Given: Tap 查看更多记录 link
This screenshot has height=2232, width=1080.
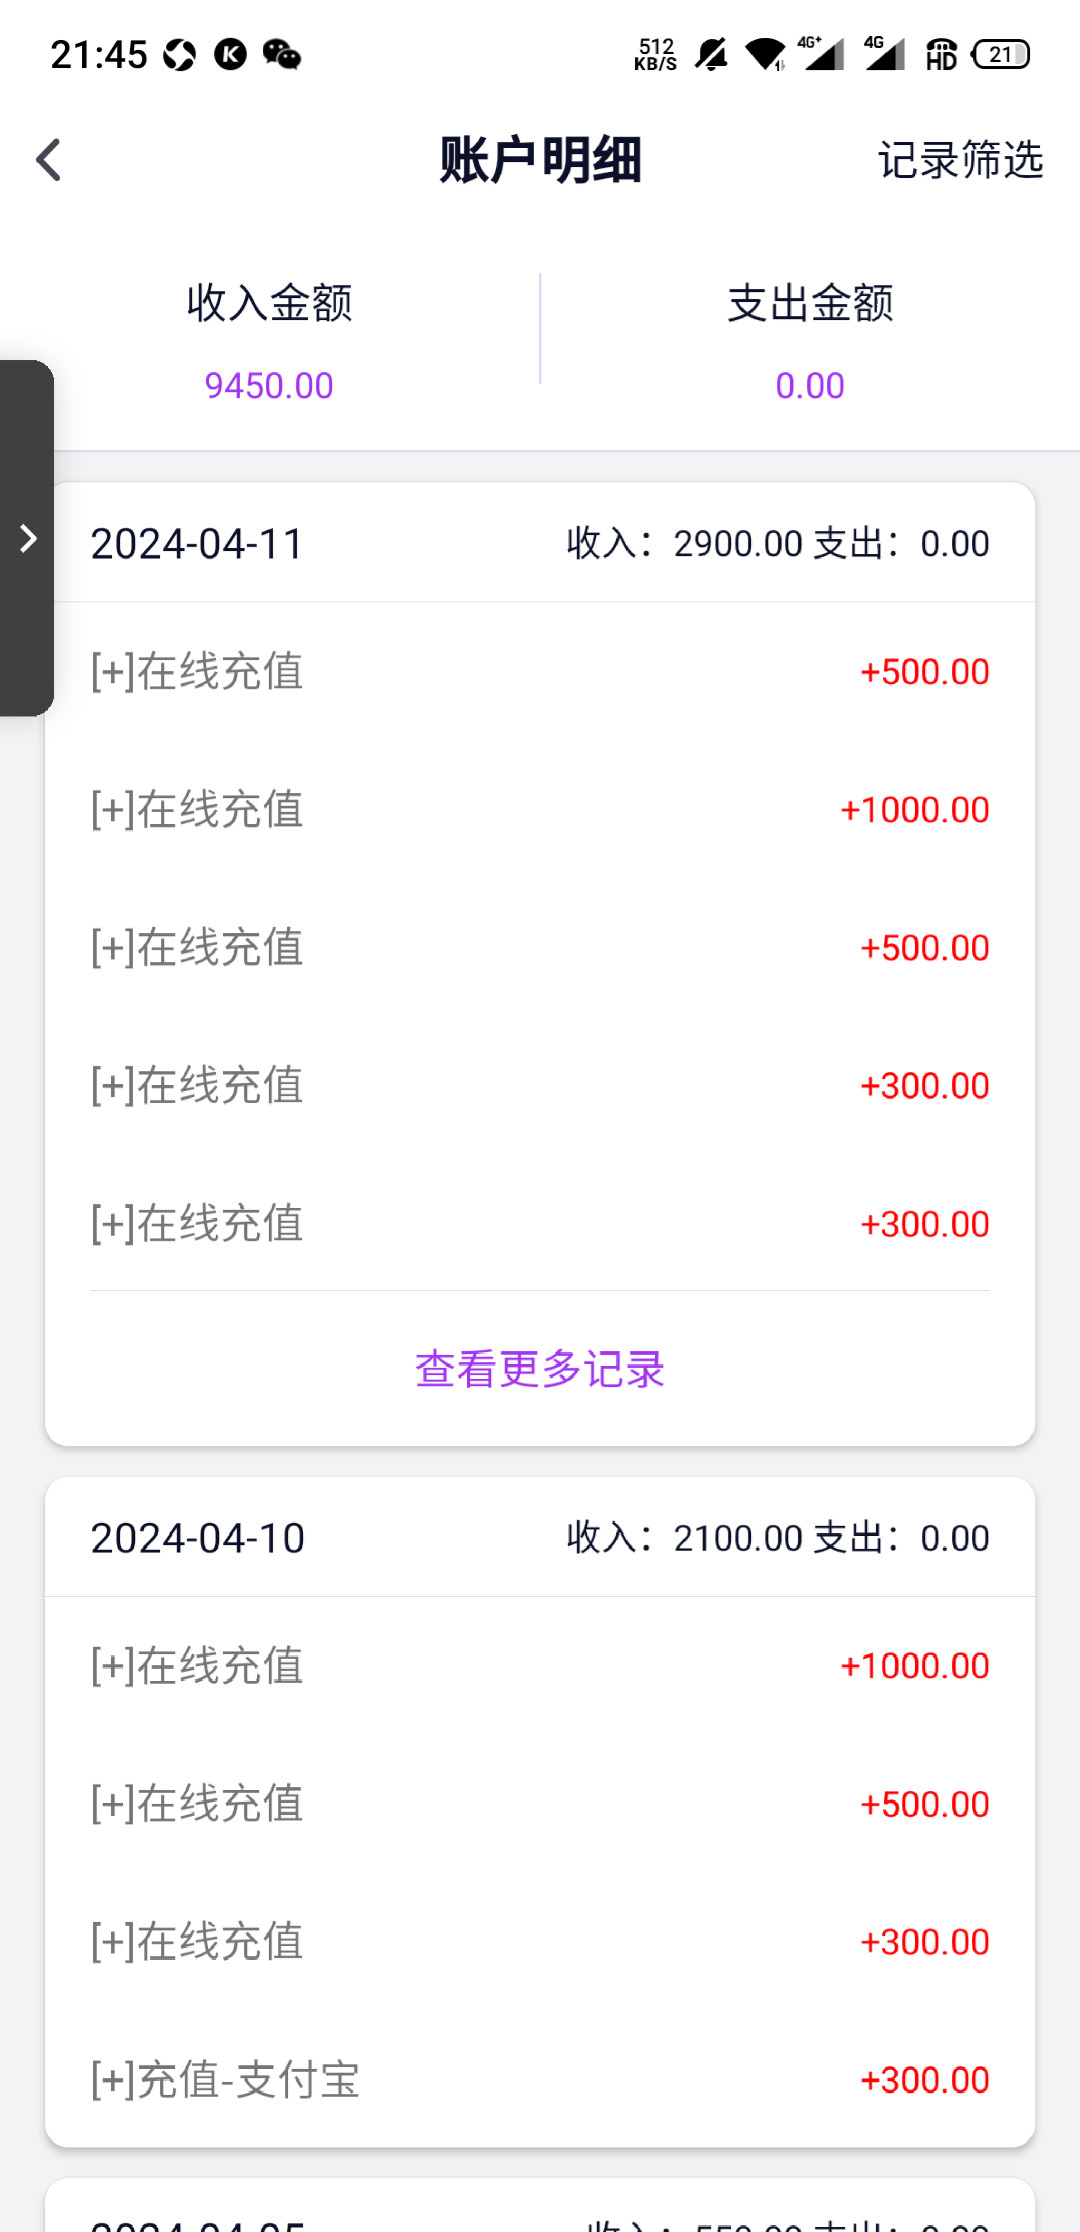Looking at the screenshot, I should tap(540, 1369).
